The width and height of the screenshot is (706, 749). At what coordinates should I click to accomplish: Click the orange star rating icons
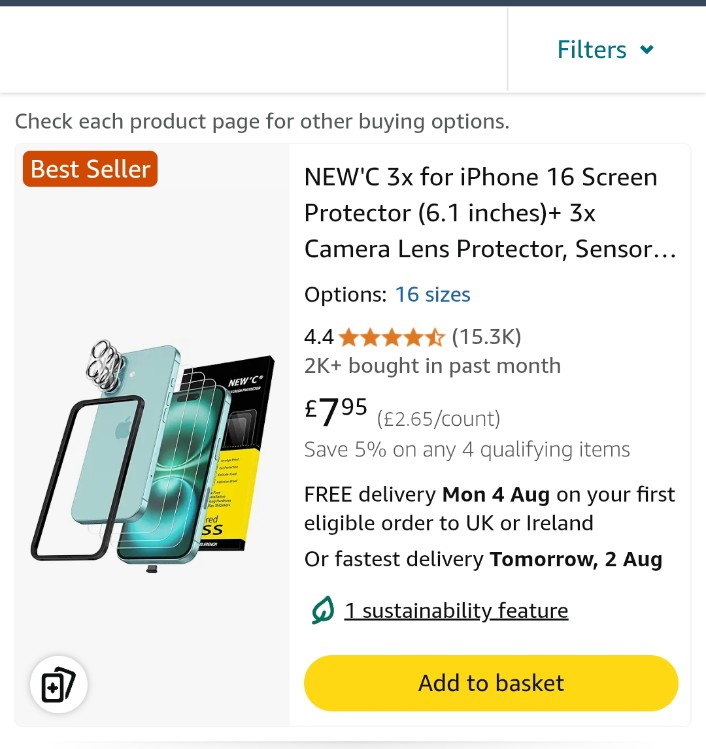pyautogui.click(x=391, y=337)
